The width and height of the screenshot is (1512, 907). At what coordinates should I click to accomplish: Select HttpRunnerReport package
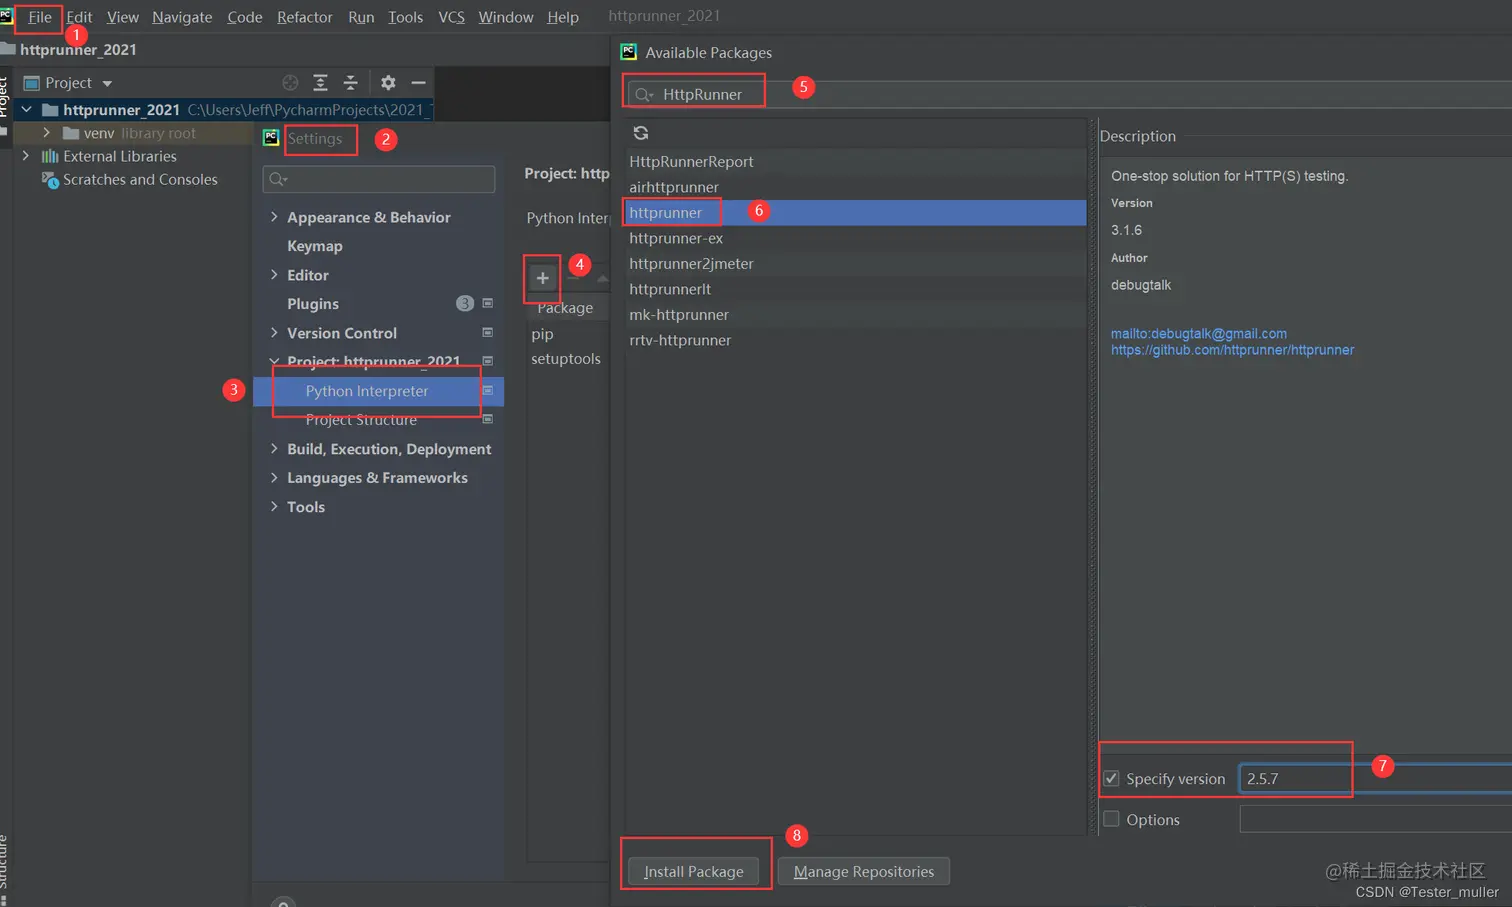[856, 161]
